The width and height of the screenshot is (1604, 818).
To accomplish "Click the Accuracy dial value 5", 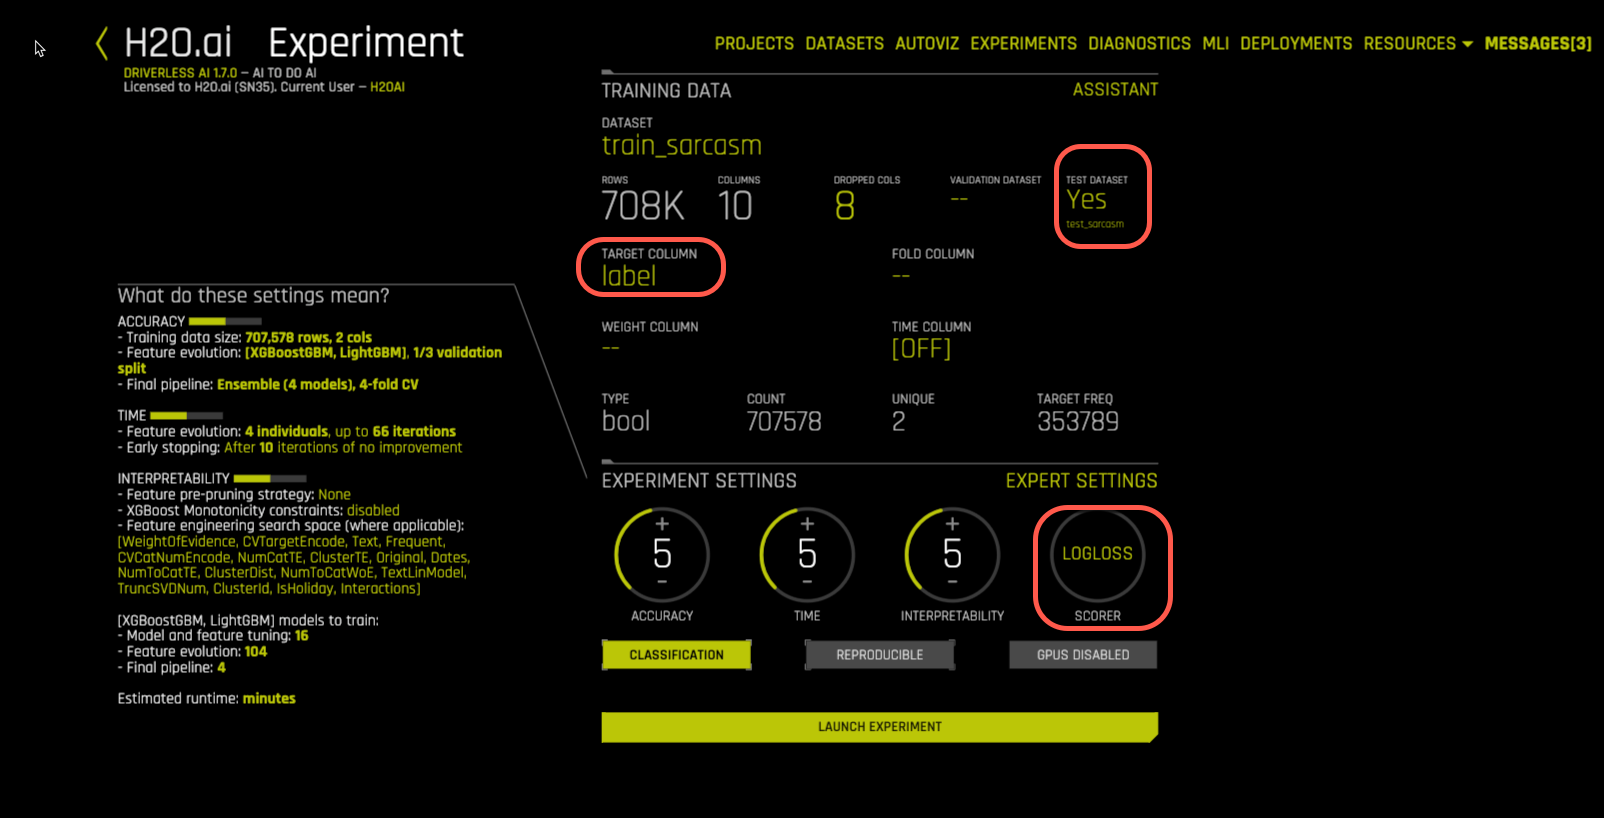I will coord(662,553).
